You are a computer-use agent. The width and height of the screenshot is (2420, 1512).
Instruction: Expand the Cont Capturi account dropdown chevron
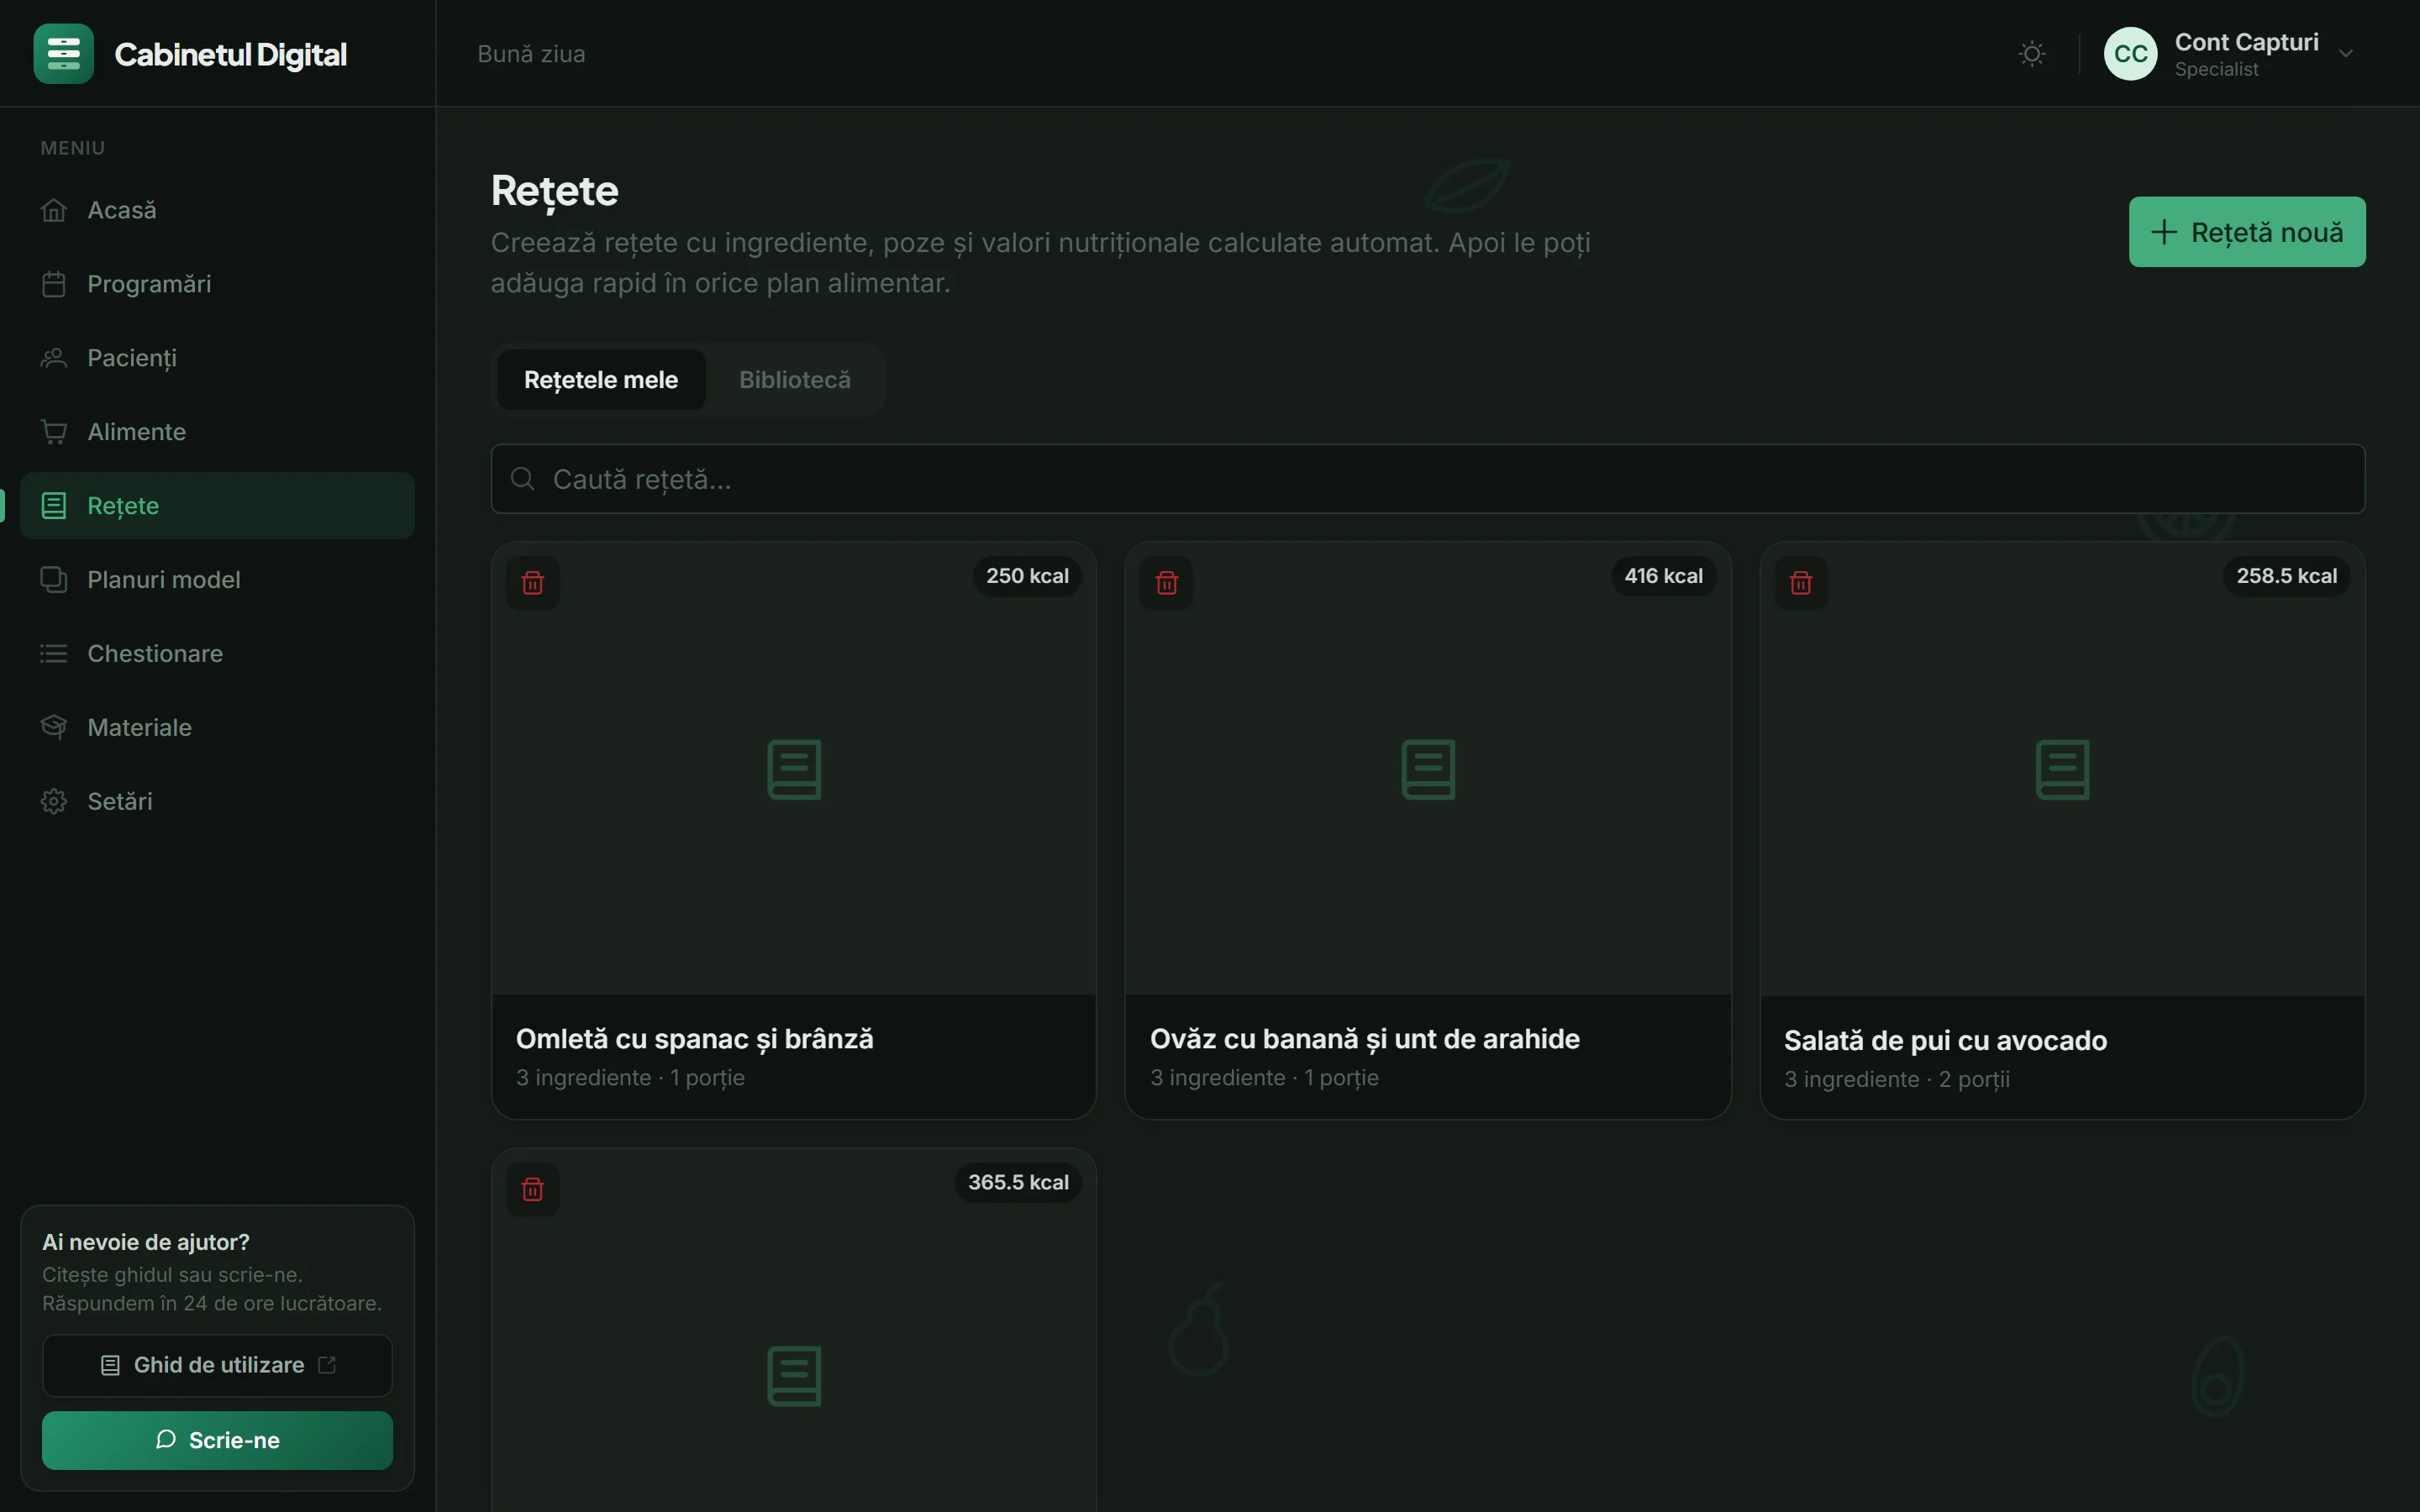(x=2346, y=54)
